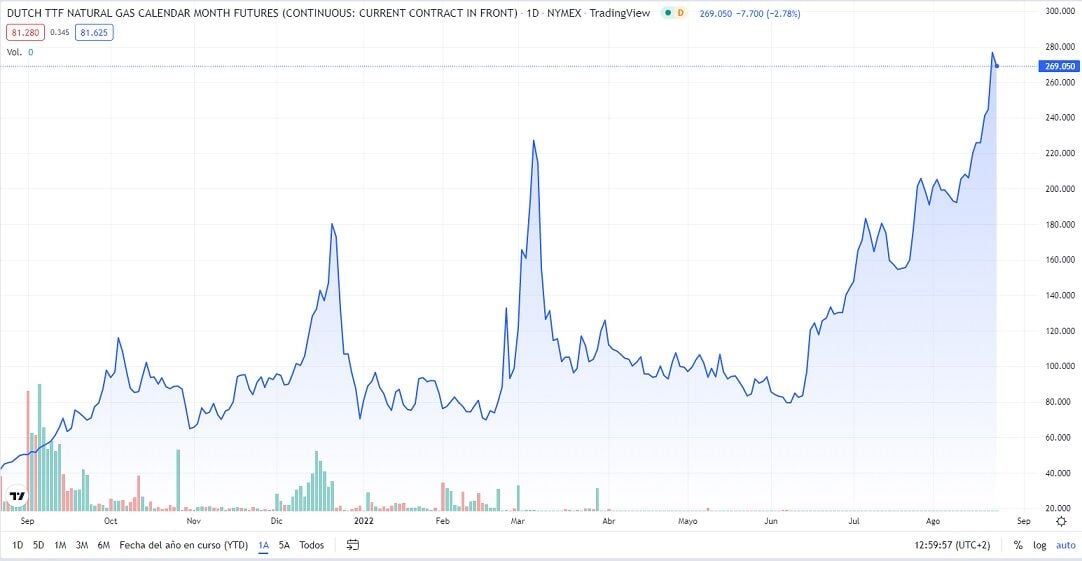Click the chart title symbol name
The image size is (1082, 561).
(x=262, y=13)
